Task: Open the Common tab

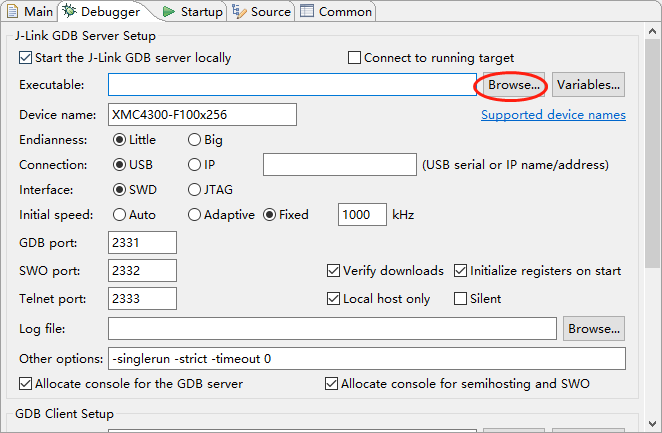Action: (x=336, y=11)
